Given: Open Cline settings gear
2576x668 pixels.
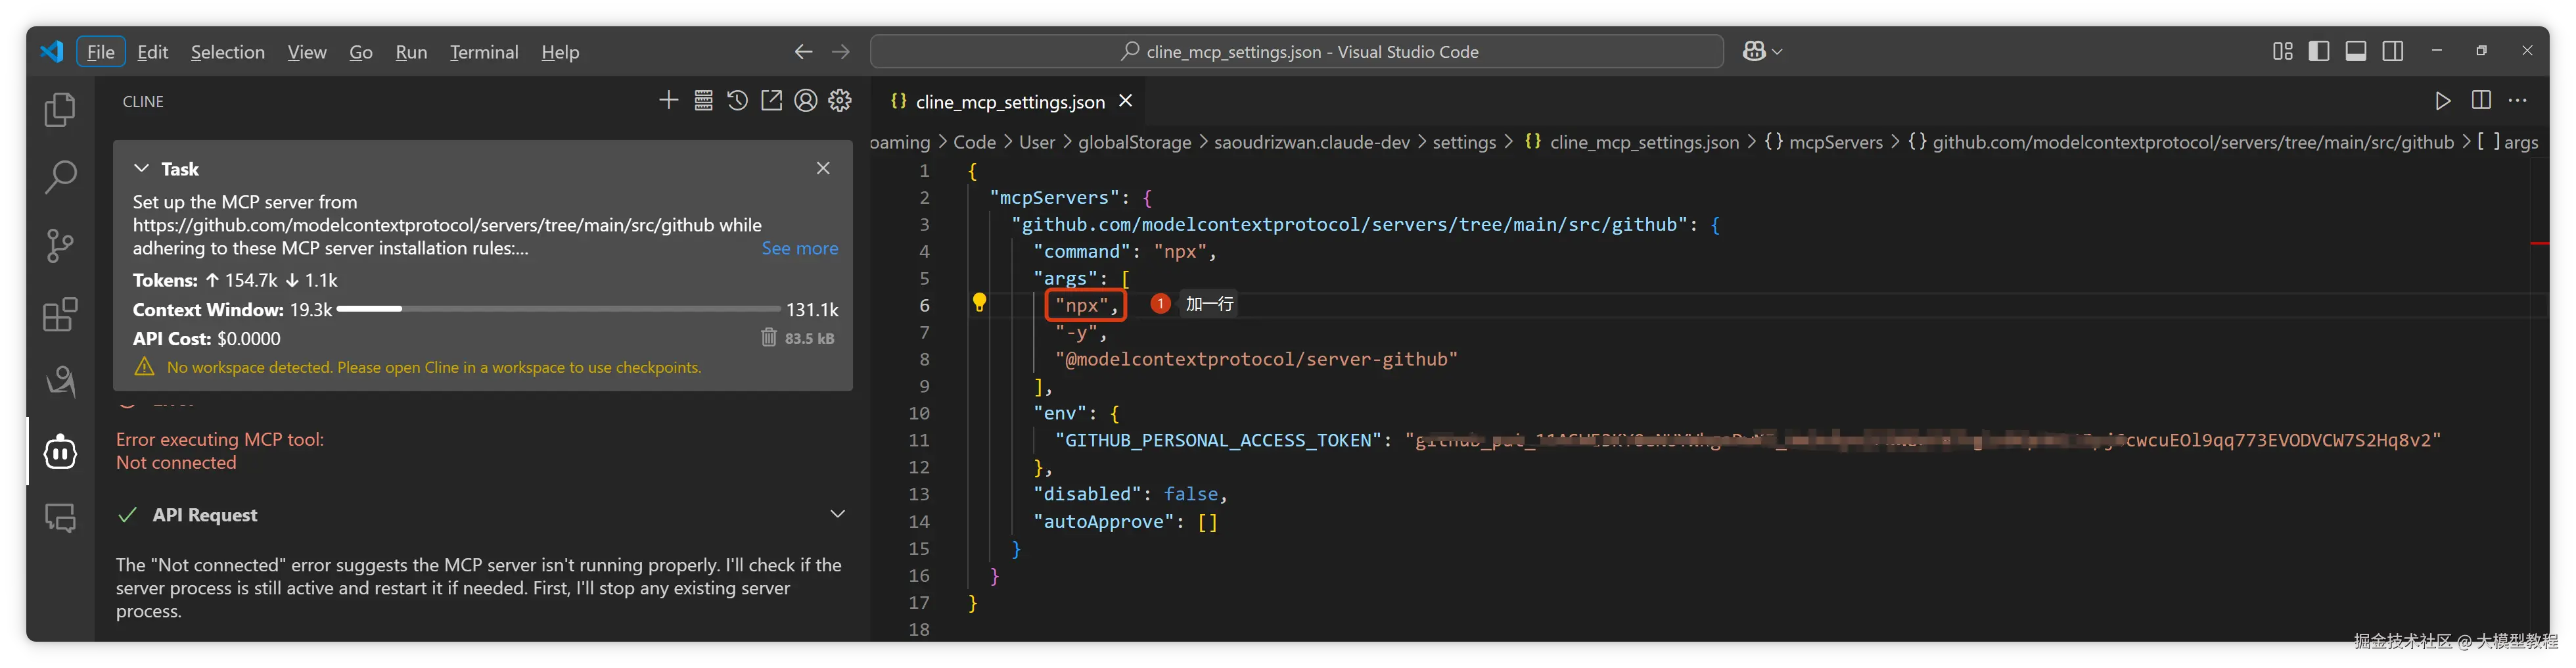Looking at the screenshot, I should (x=840, y=101).
